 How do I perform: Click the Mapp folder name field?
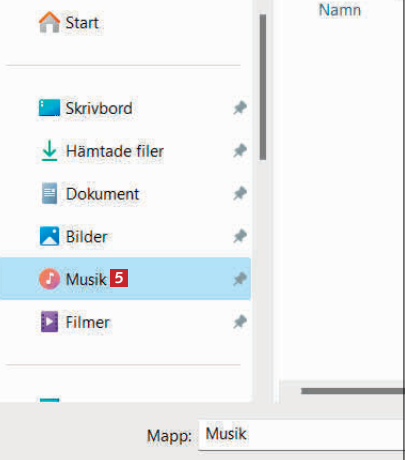click(x=302, y=435)
